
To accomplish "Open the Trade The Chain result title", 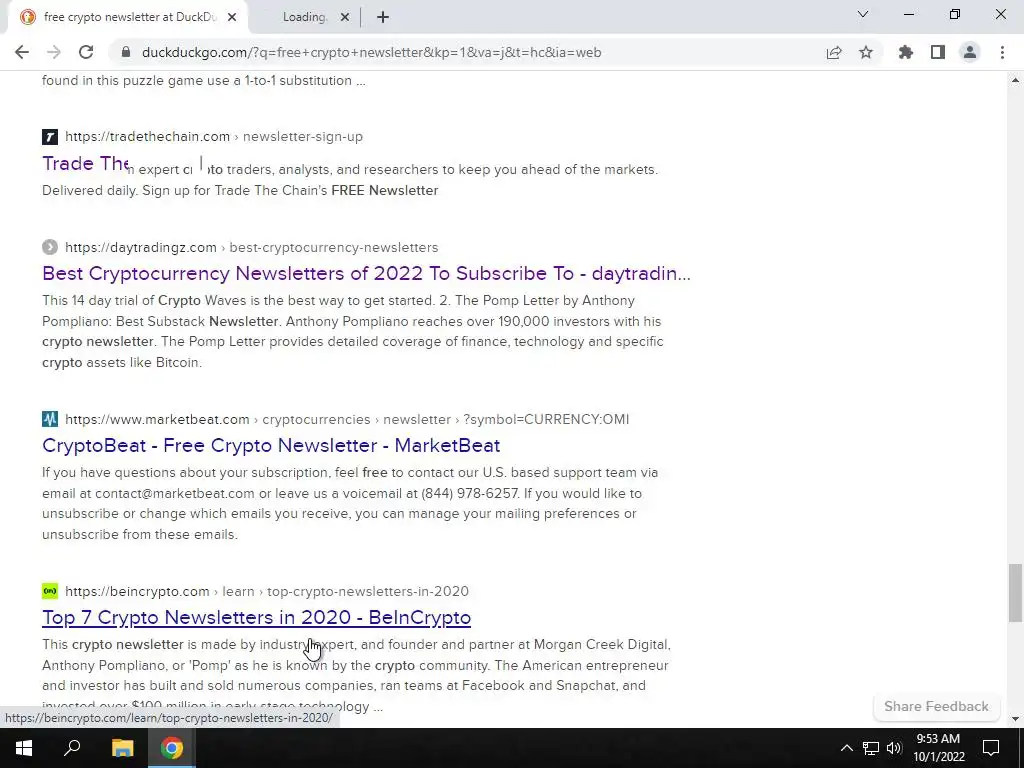I will pyautogui.click(x=86, y=163).
